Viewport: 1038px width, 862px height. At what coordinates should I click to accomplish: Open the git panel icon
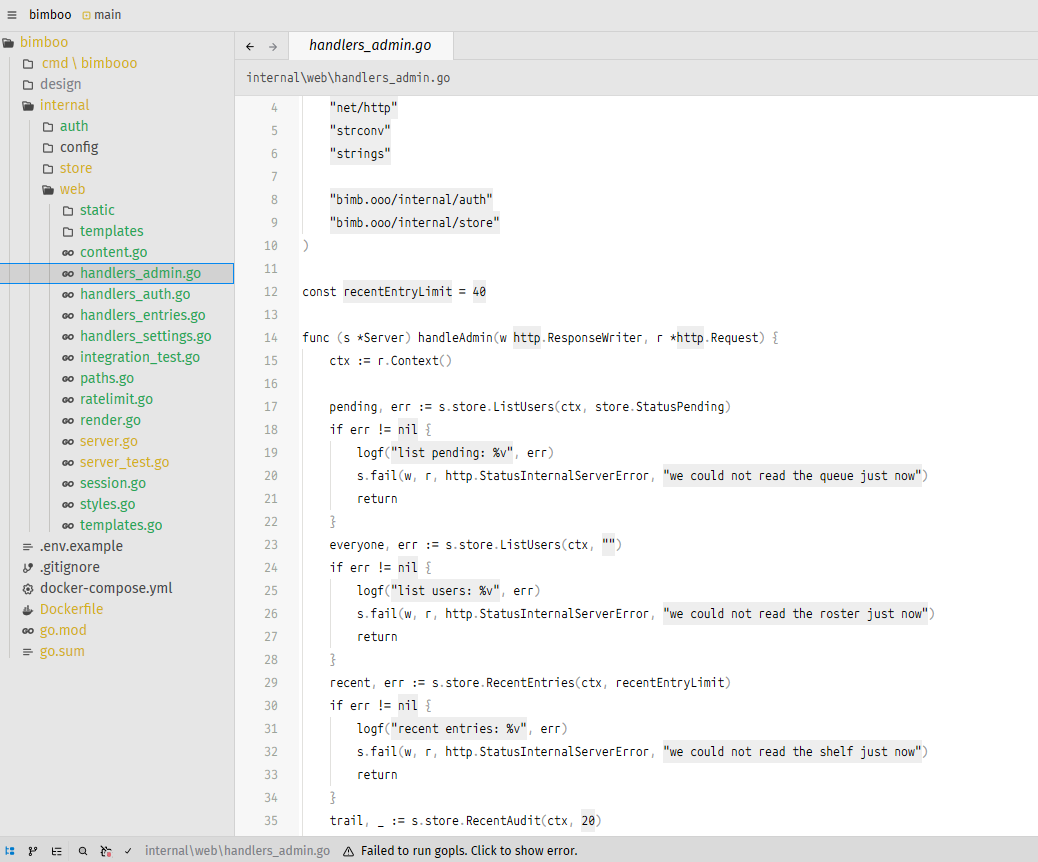[32, 851]
